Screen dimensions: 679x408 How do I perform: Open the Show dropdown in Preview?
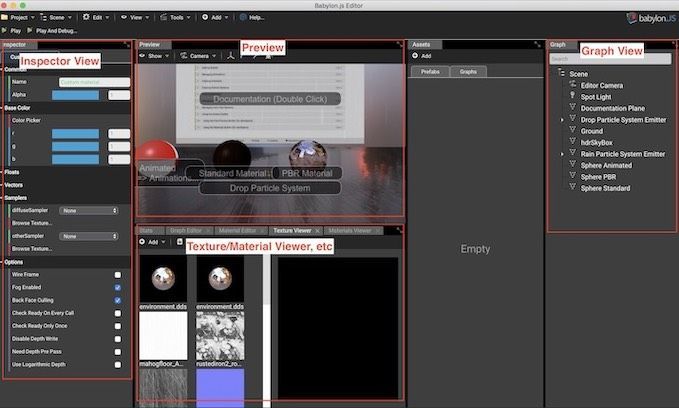pyautogui.click(x=154, y=56)
